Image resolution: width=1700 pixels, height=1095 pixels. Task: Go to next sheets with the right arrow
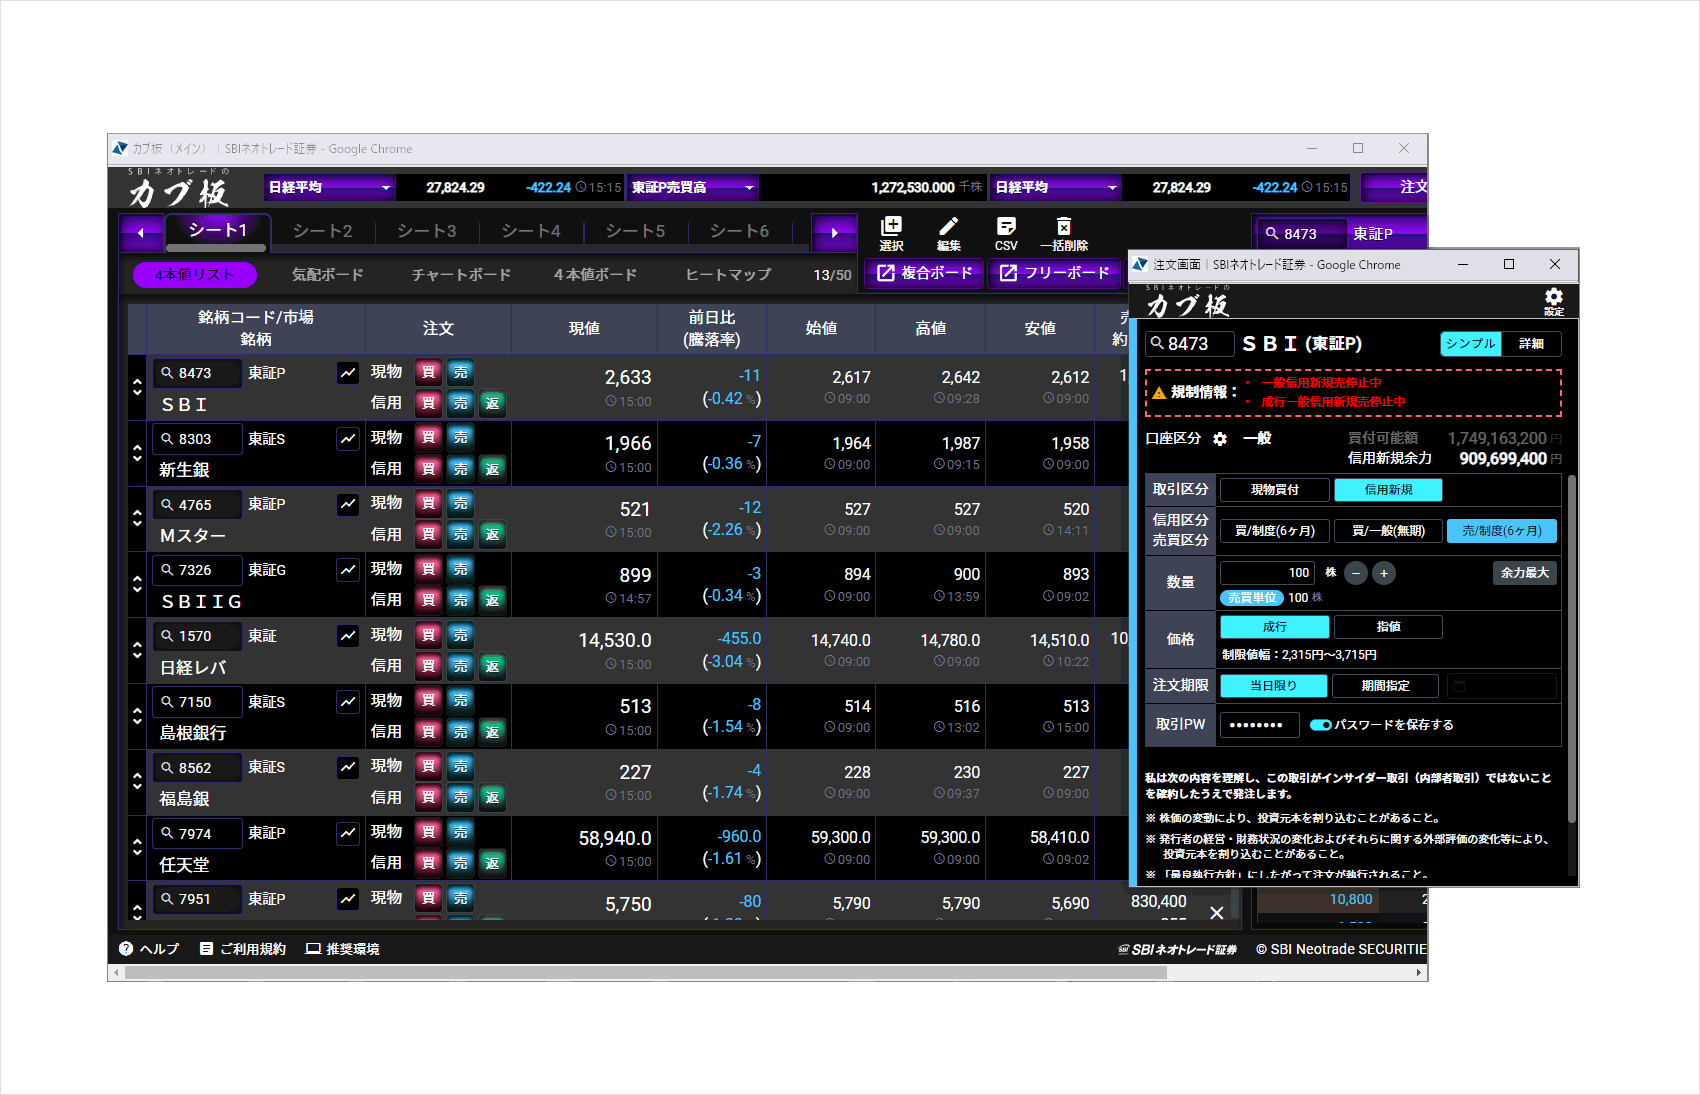click(x=834, y=233)
